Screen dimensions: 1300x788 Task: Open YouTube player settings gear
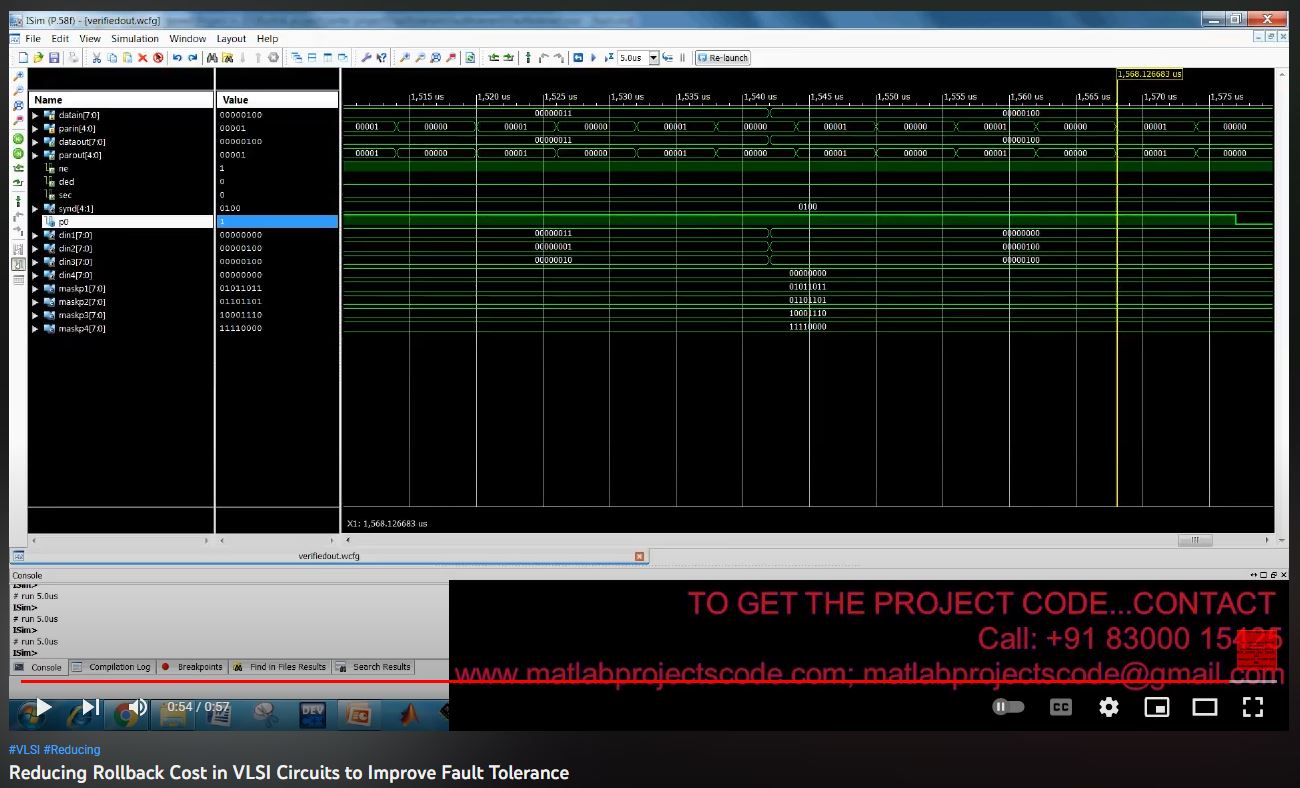pos(1108,707)
